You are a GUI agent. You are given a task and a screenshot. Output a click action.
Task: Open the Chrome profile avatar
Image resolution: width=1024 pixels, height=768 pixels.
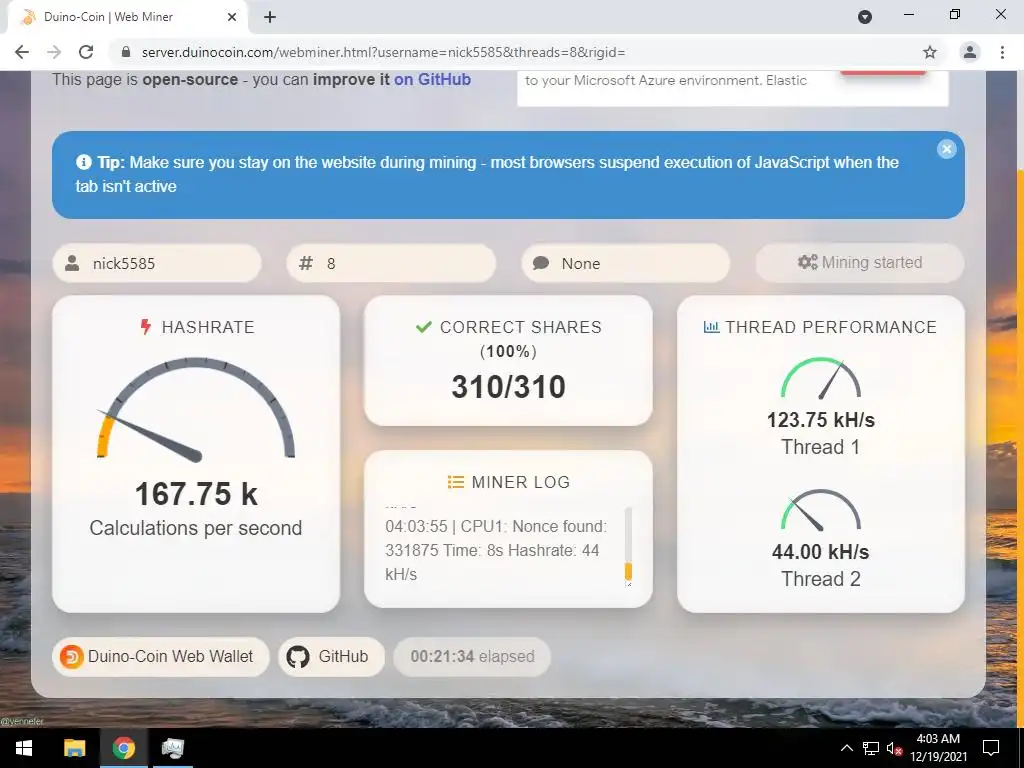pyautogui.click(x=970, y=52)
